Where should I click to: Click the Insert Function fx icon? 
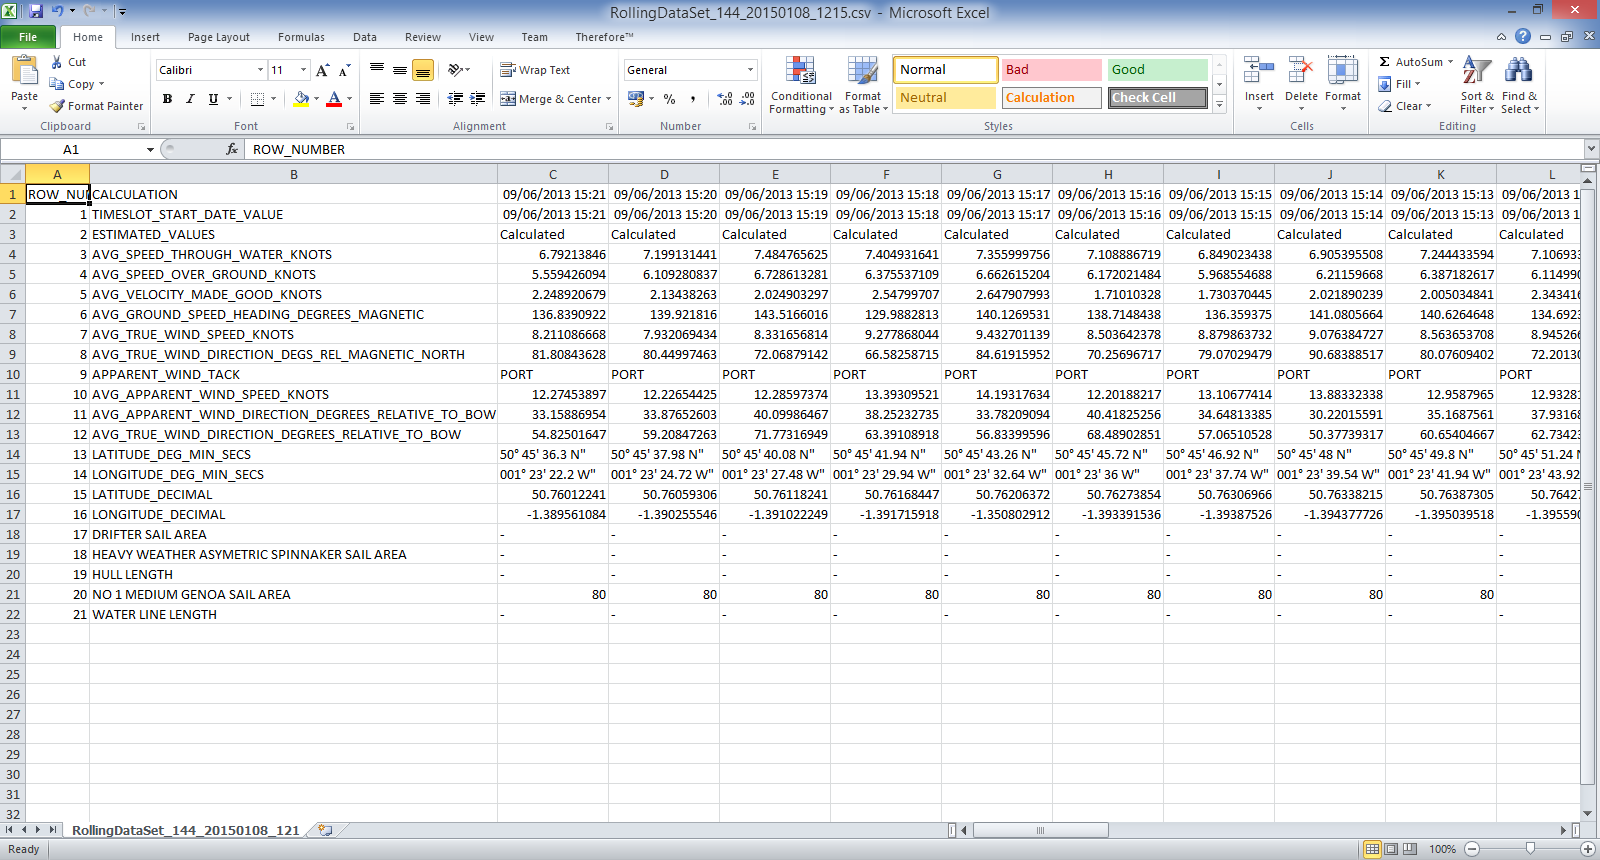[x=232, y=149]
